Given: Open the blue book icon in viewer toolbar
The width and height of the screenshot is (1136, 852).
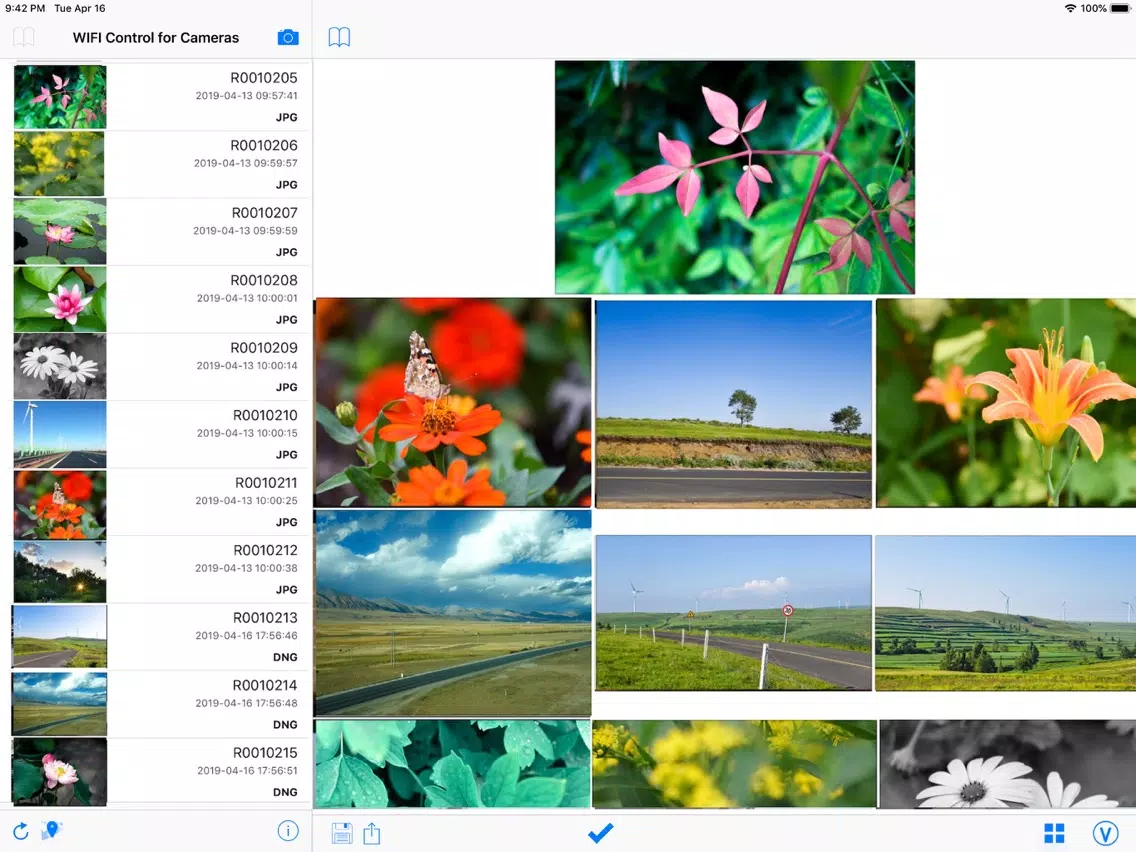Looking at the screenshot, I should (339, 37).
